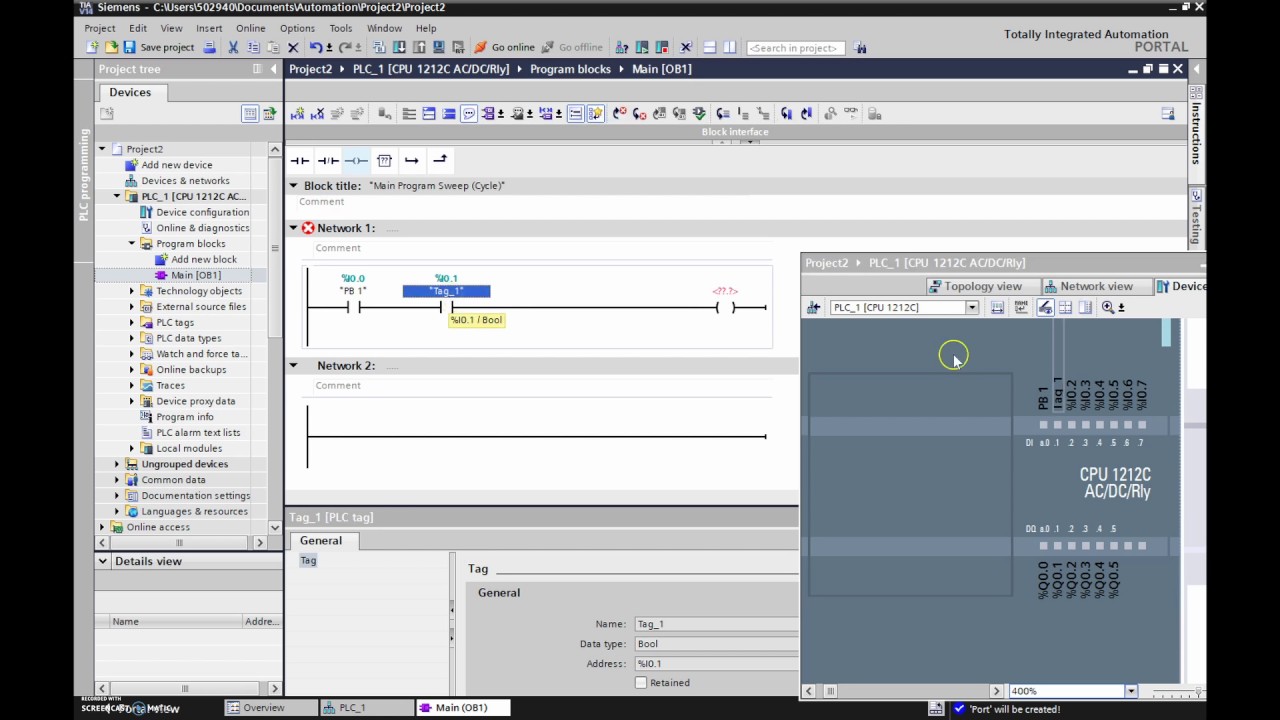Click the Open branch icon
This screenshot has height=720, width=1280.
point(411,160)
